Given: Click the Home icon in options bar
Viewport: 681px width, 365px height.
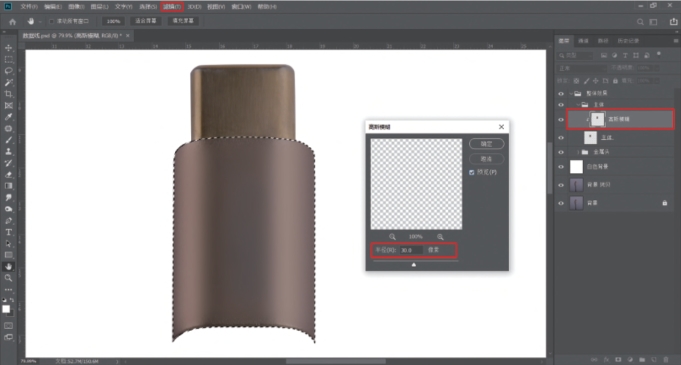Looking at the screenshot, I should pyautogui.click(x=13, y=21).
